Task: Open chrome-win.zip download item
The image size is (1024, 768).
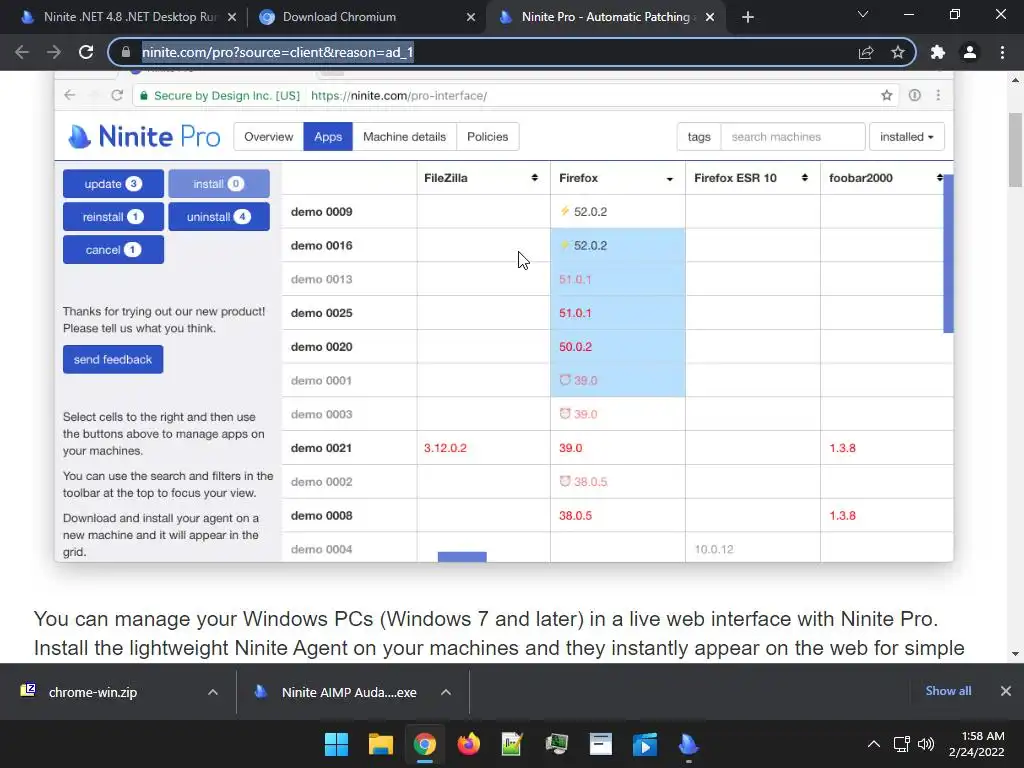Action: (x=93, y=692)
